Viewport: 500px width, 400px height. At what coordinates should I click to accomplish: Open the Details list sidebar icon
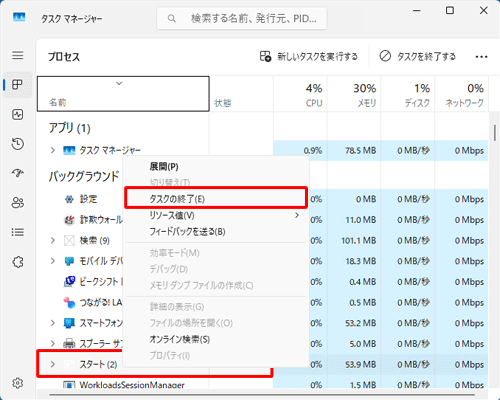(18, 232)
